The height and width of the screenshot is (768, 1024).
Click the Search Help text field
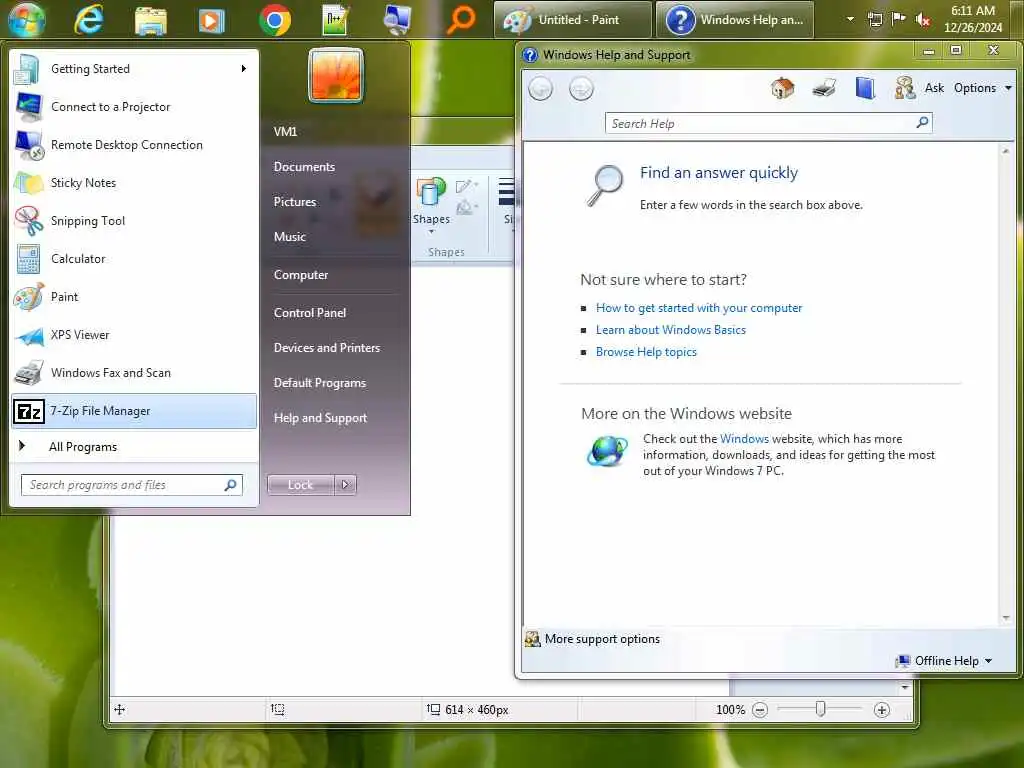762,123
